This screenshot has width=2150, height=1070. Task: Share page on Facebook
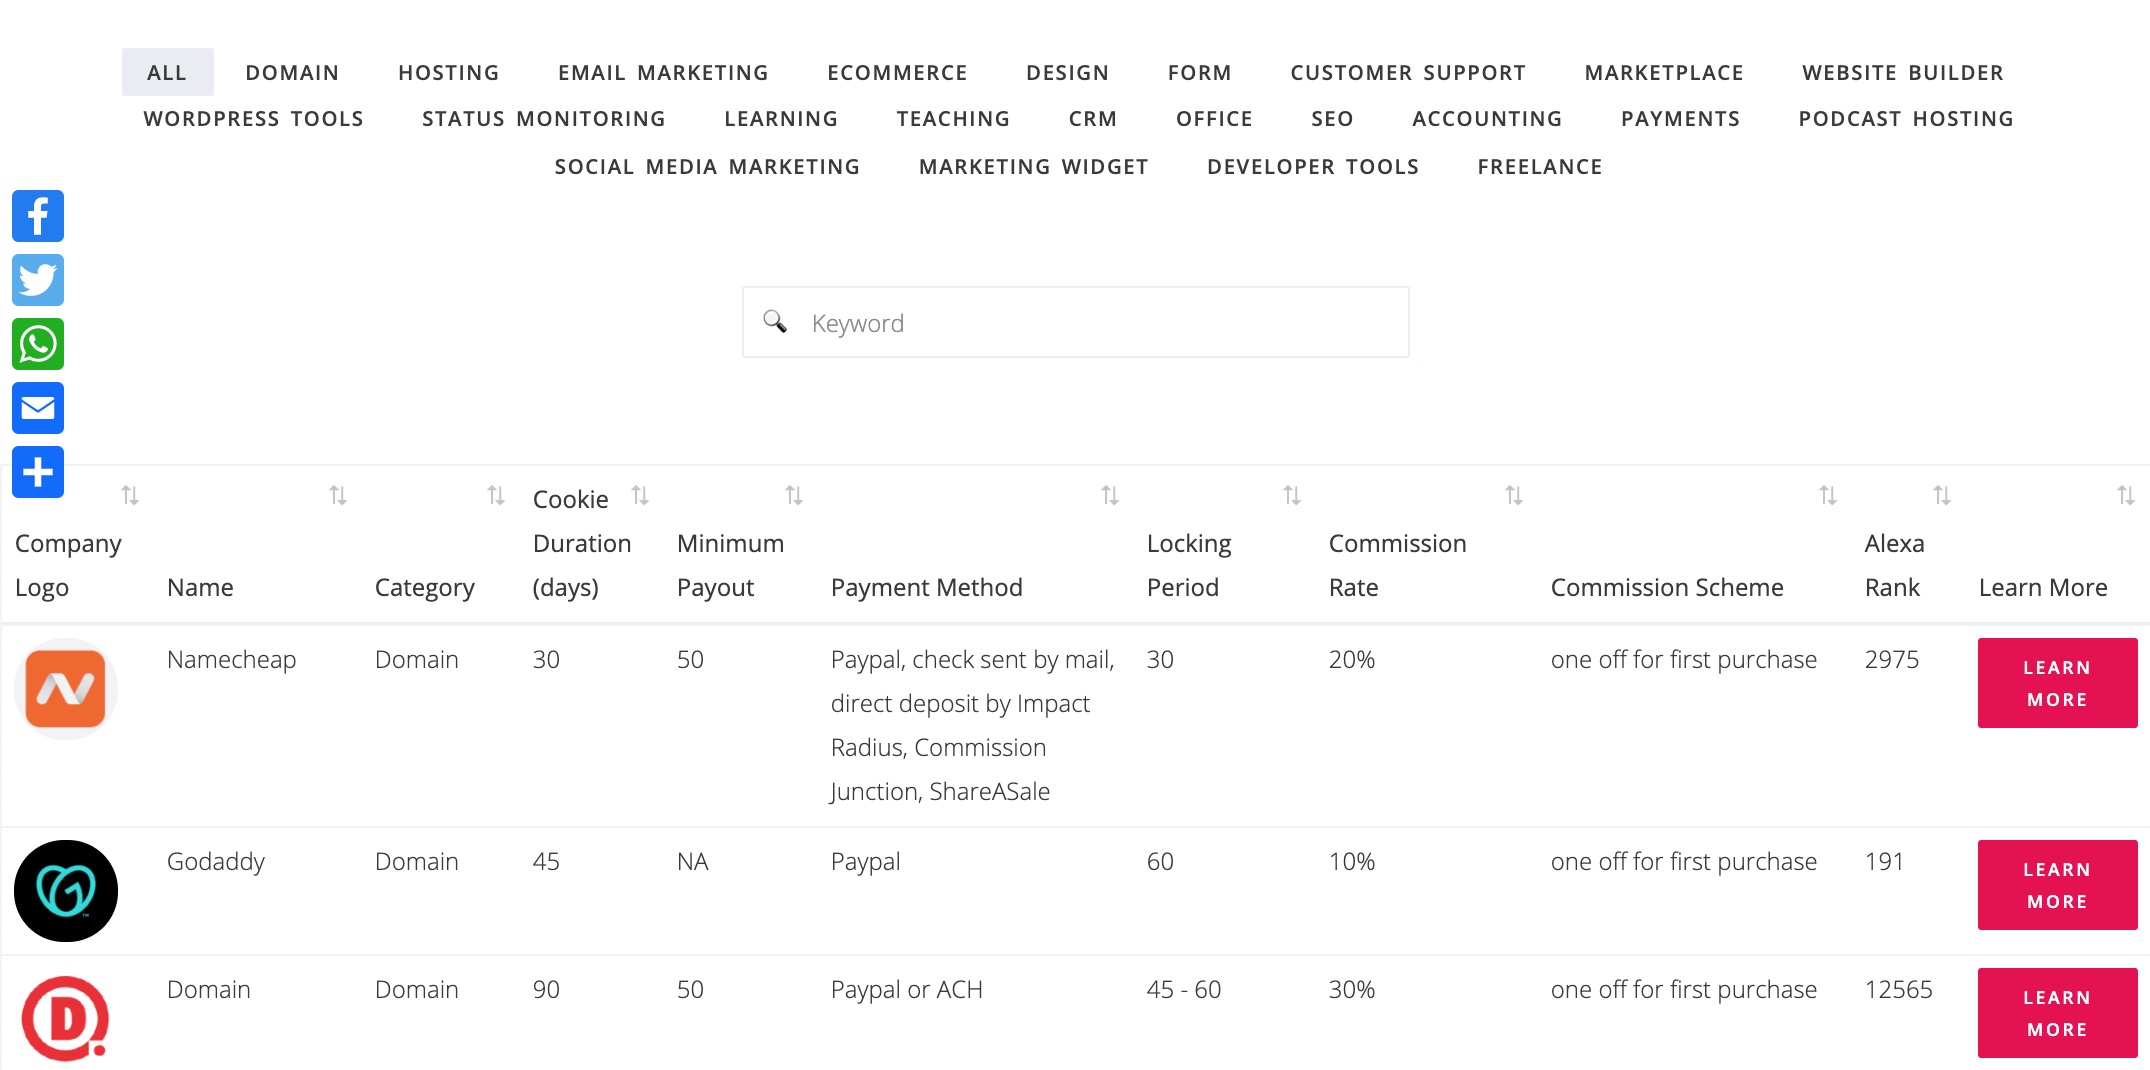tap(38, 216)
